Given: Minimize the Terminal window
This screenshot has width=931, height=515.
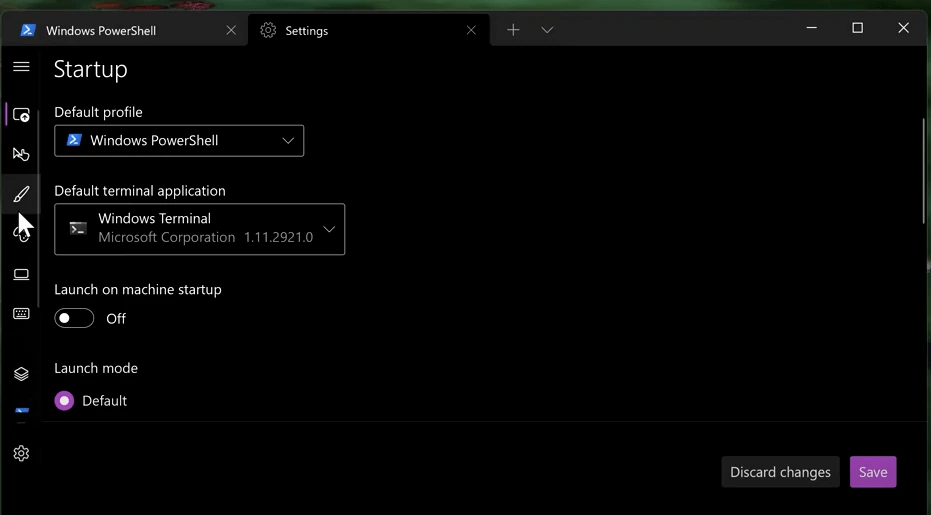Looking at the screenshot, I should pyautogui.click(x=812, y=28).
